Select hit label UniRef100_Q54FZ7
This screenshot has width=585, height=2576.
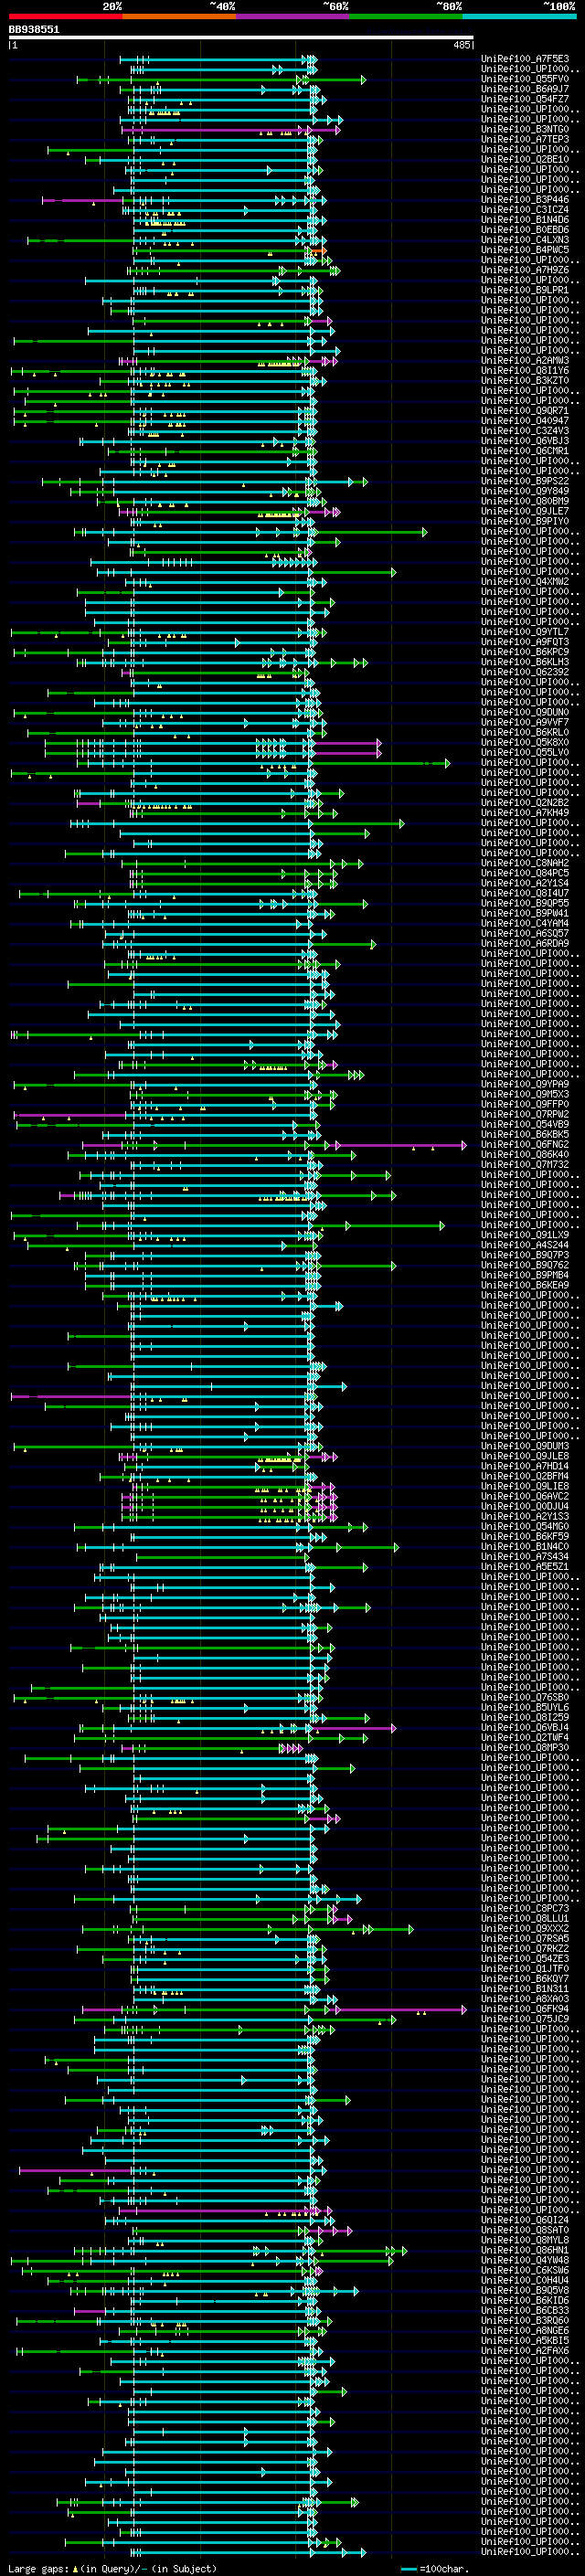[525, 99]
